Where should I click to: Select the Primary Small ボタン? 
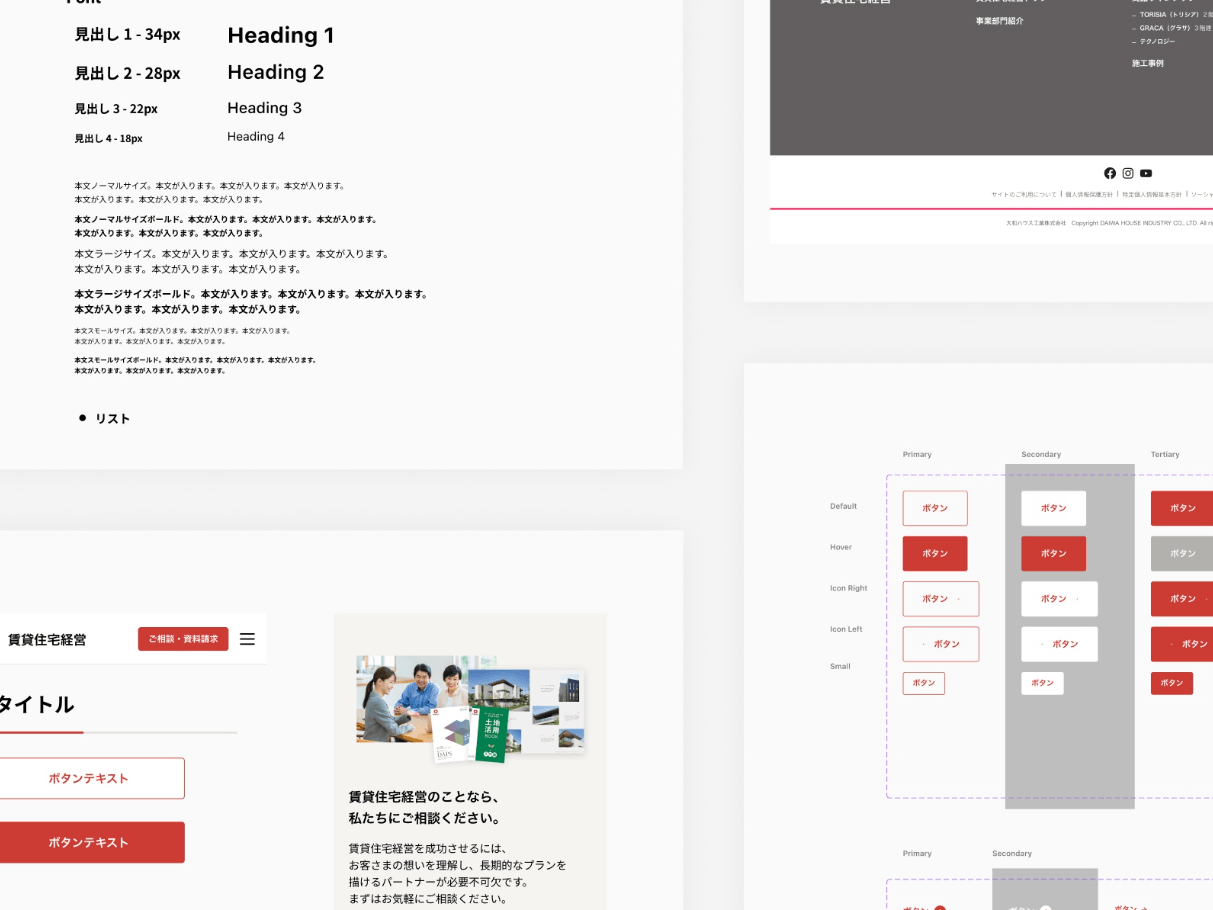[924, 683]
